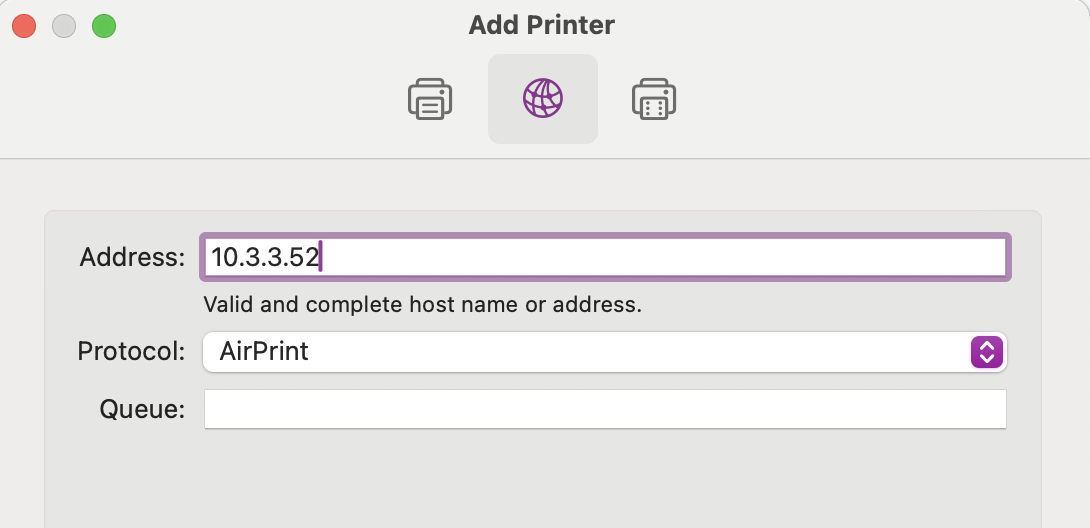Viewport: 1090px width, 528px height.
Task: Click the AirPrint text in Protocol menu
Action: (x=264, y=352)
